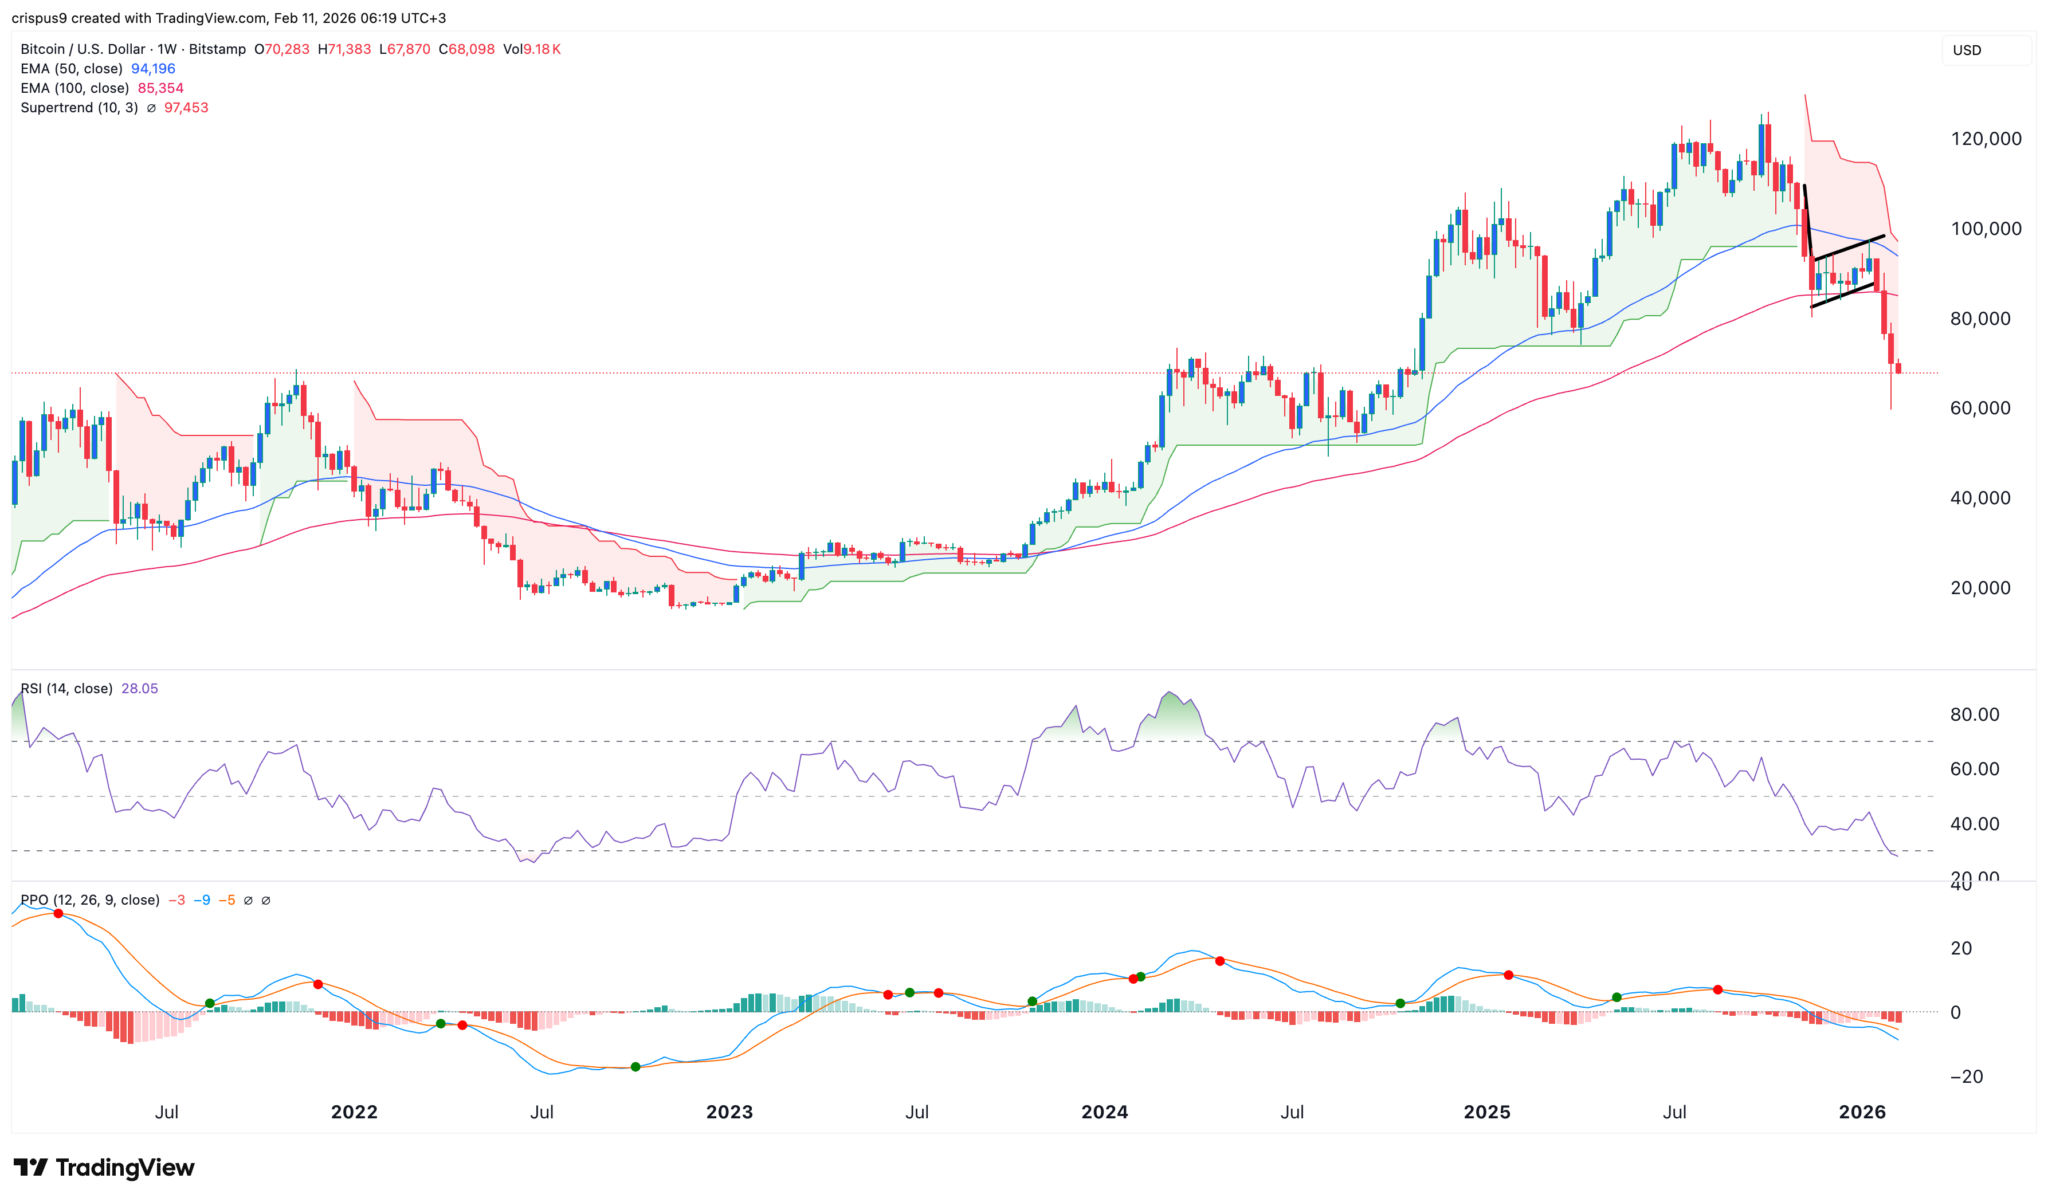Select the EMA (100, close) indicator legend
Image resolution: width=2048 pixels, height=1202 pixels.
point(74,88)
